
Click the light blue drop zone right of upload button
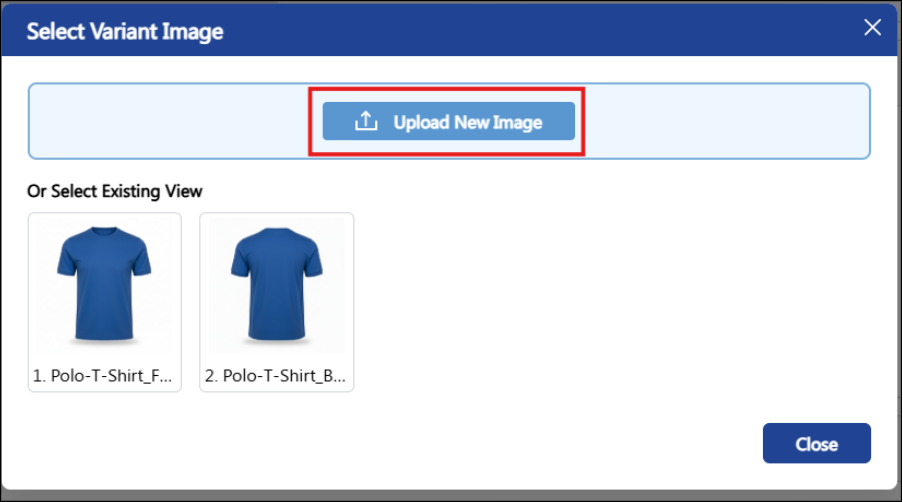pyautogui.click(x=727, y=121)
